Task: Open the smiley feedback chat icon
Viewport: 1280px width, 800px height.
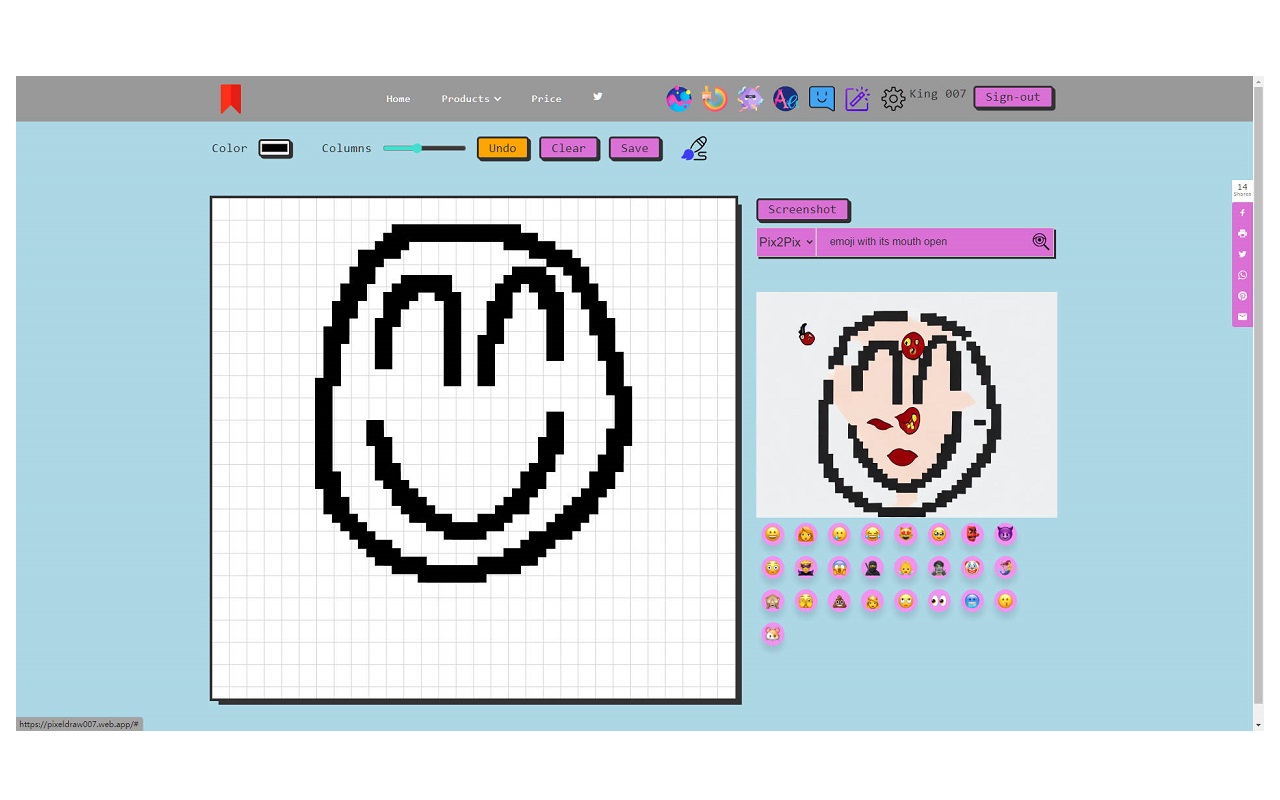Action: point(821,98)
